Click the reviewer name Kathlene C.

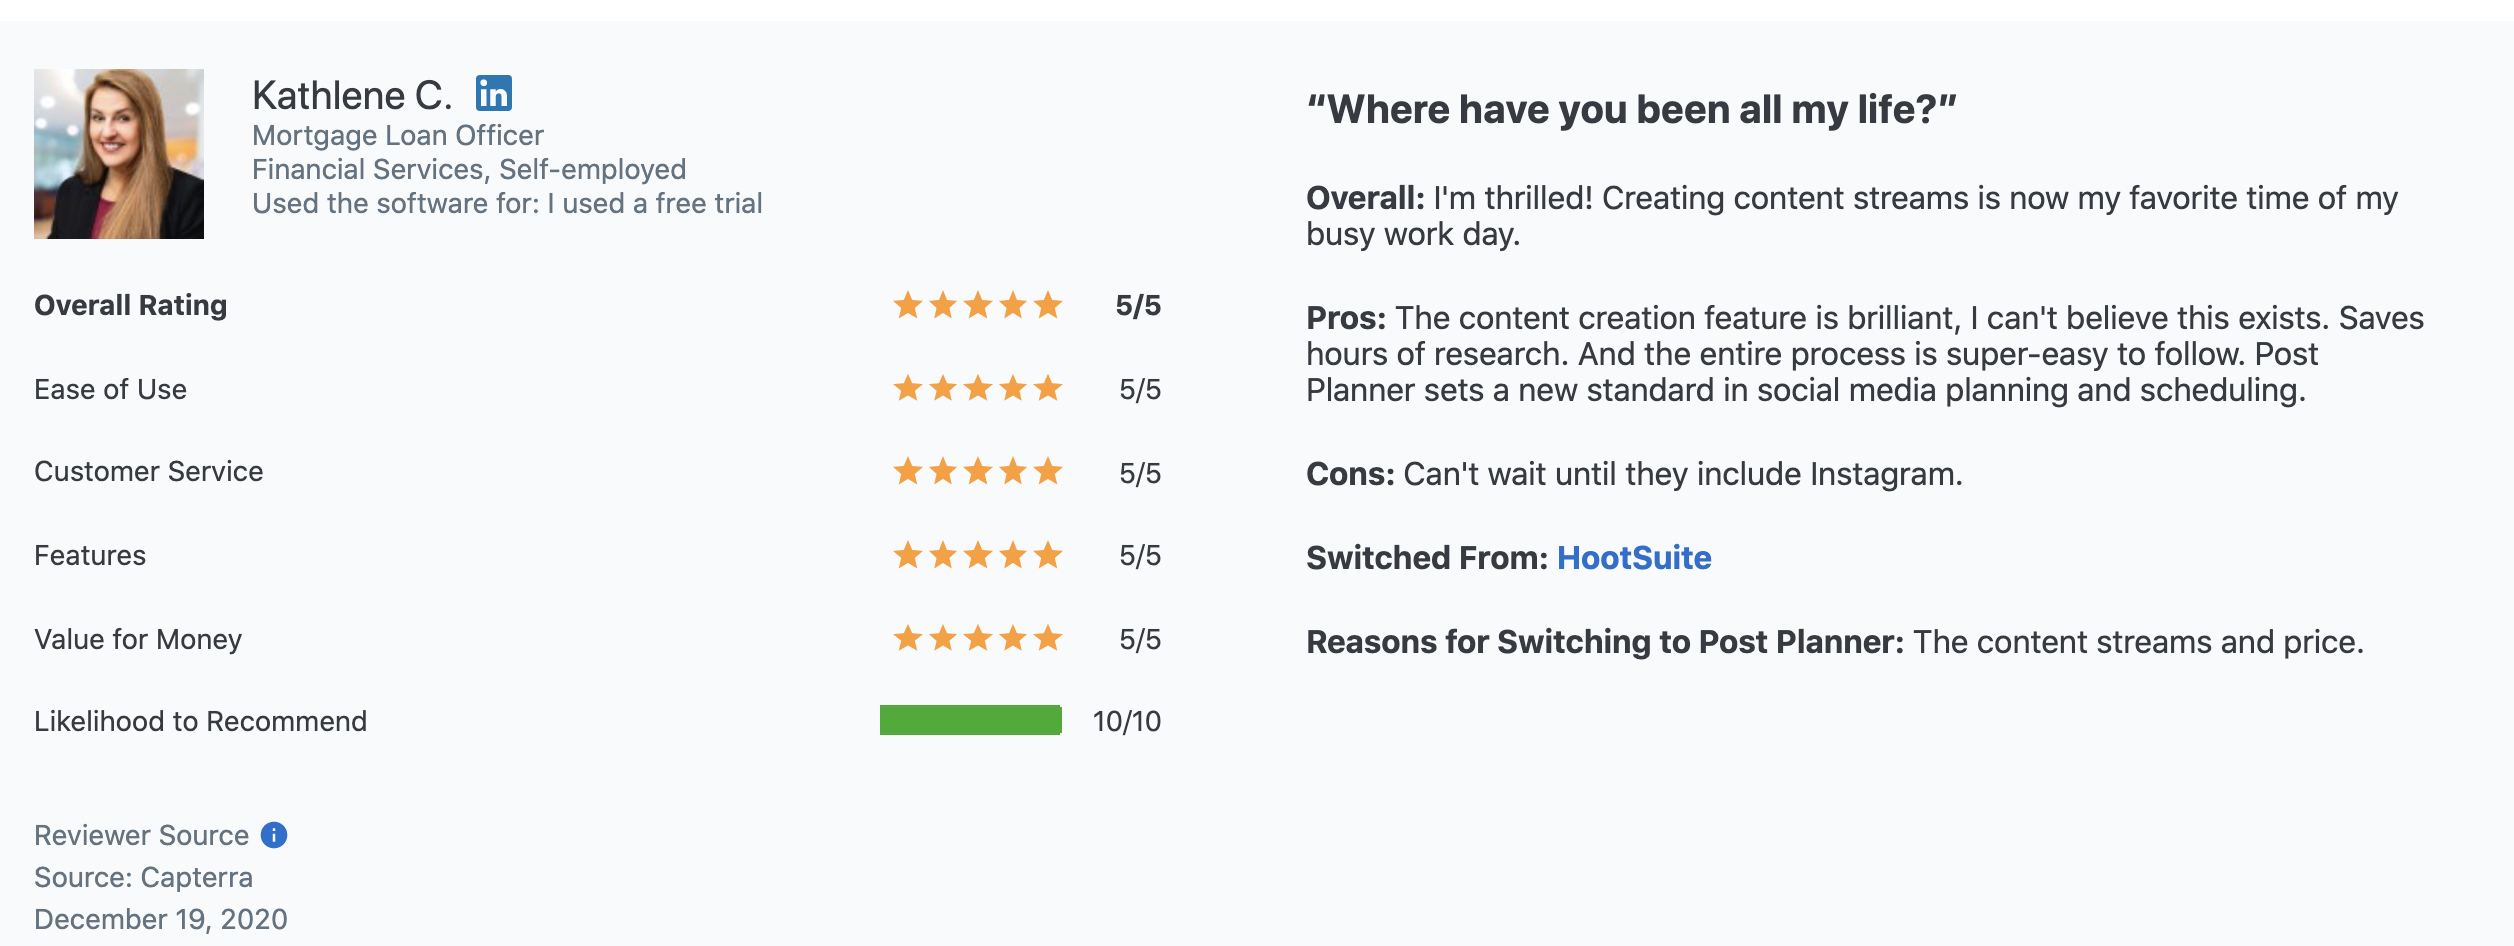[352, 96]
